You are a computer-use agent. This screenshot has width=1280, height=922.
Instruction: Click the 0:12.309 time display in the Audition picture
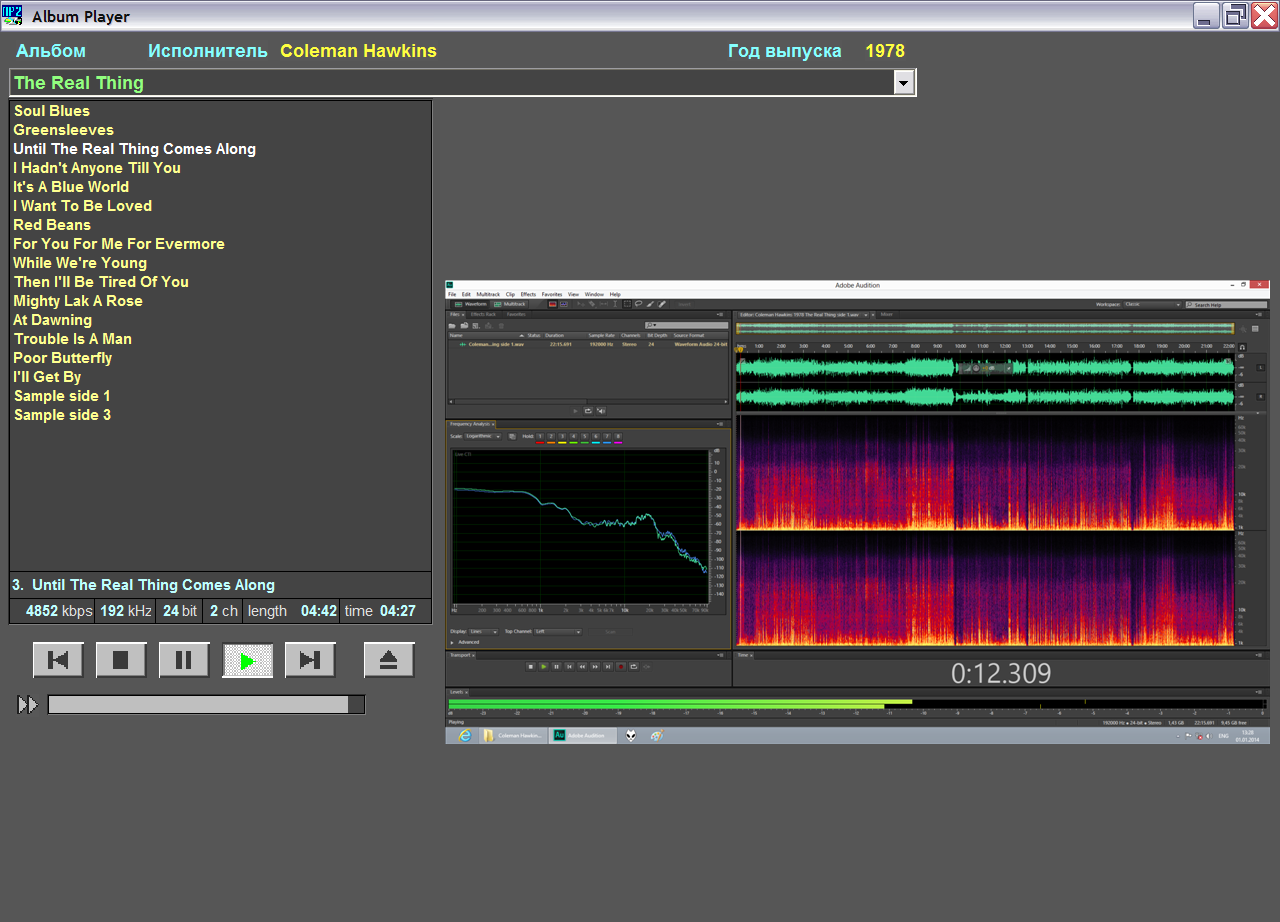click(x=1001, y=674)
